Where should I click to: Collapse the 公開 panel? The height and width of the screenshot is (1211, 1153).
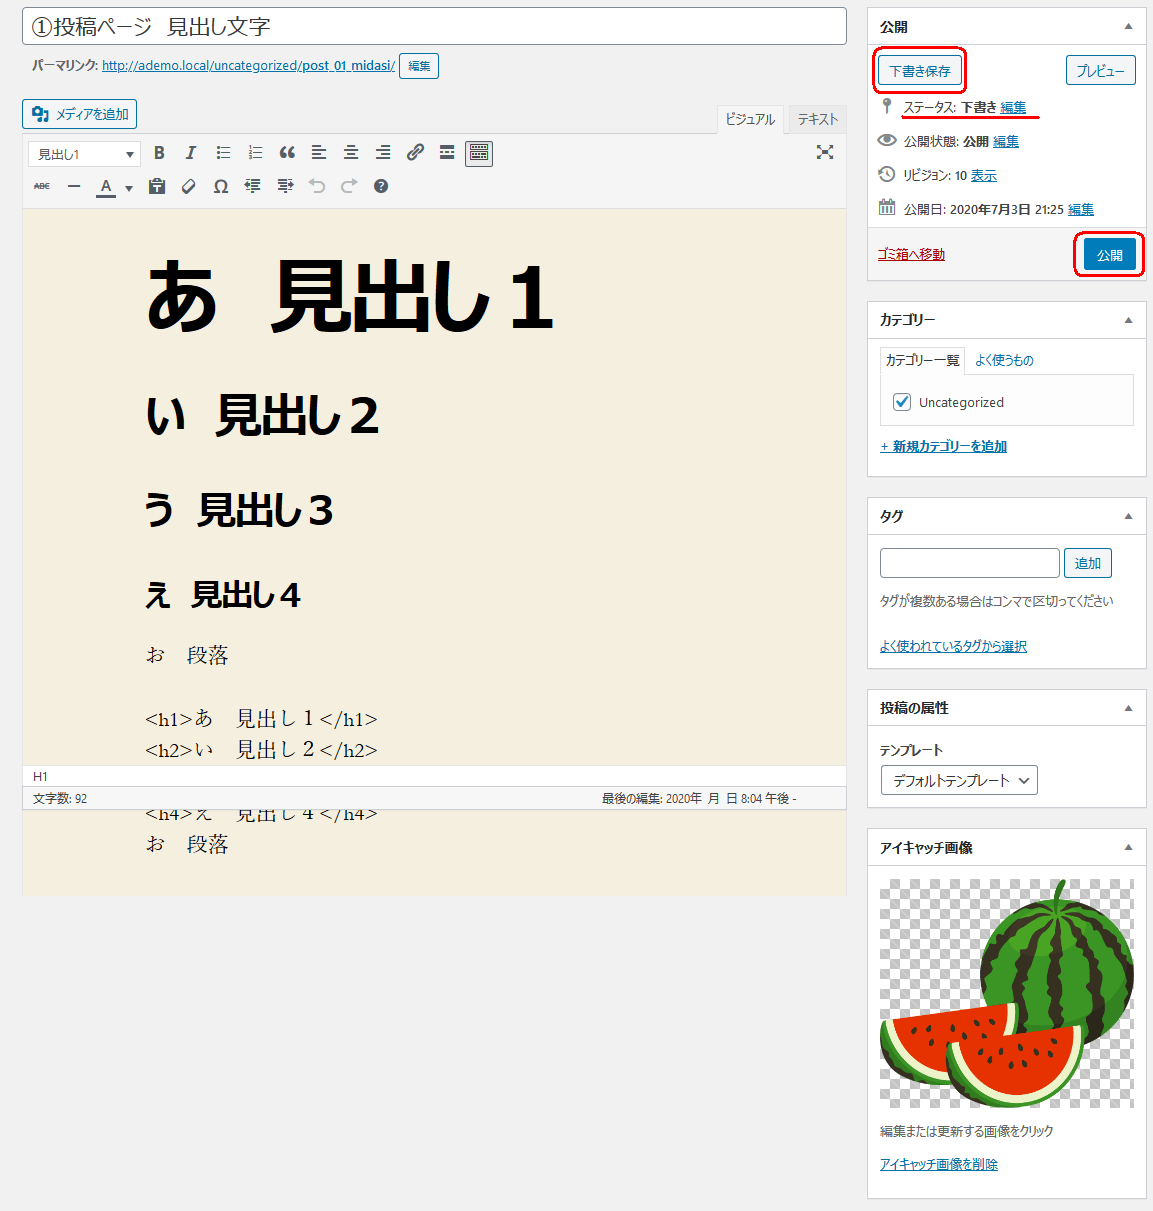[1128, 27]
